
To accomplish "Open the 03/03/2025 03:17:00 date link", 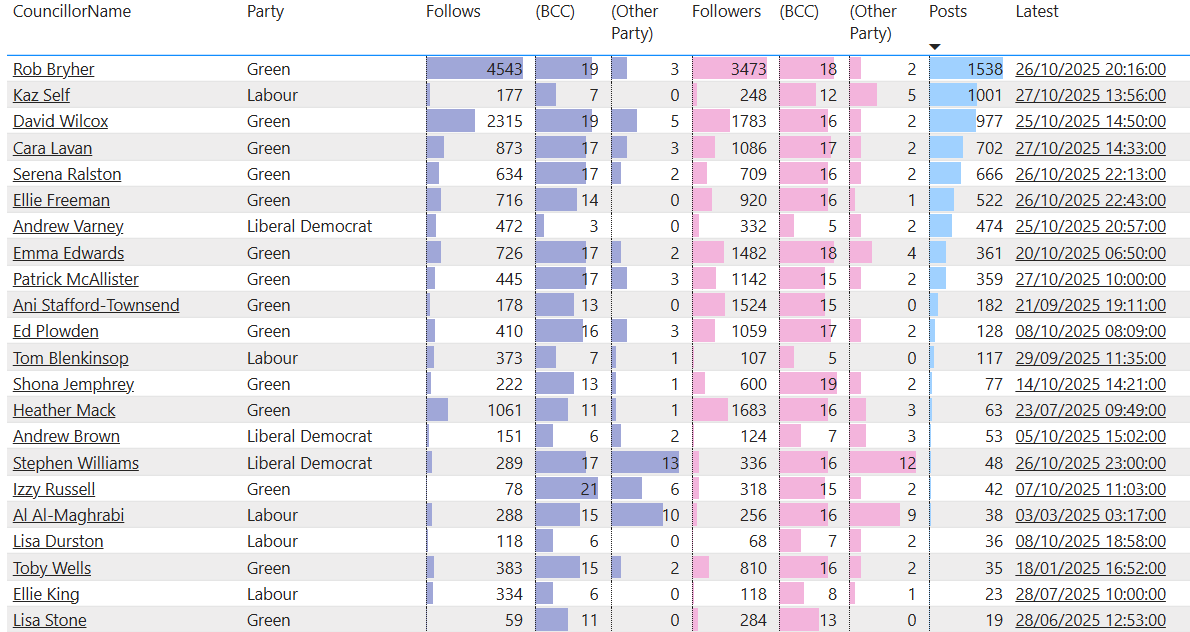I will click(x=1090, y=515).
